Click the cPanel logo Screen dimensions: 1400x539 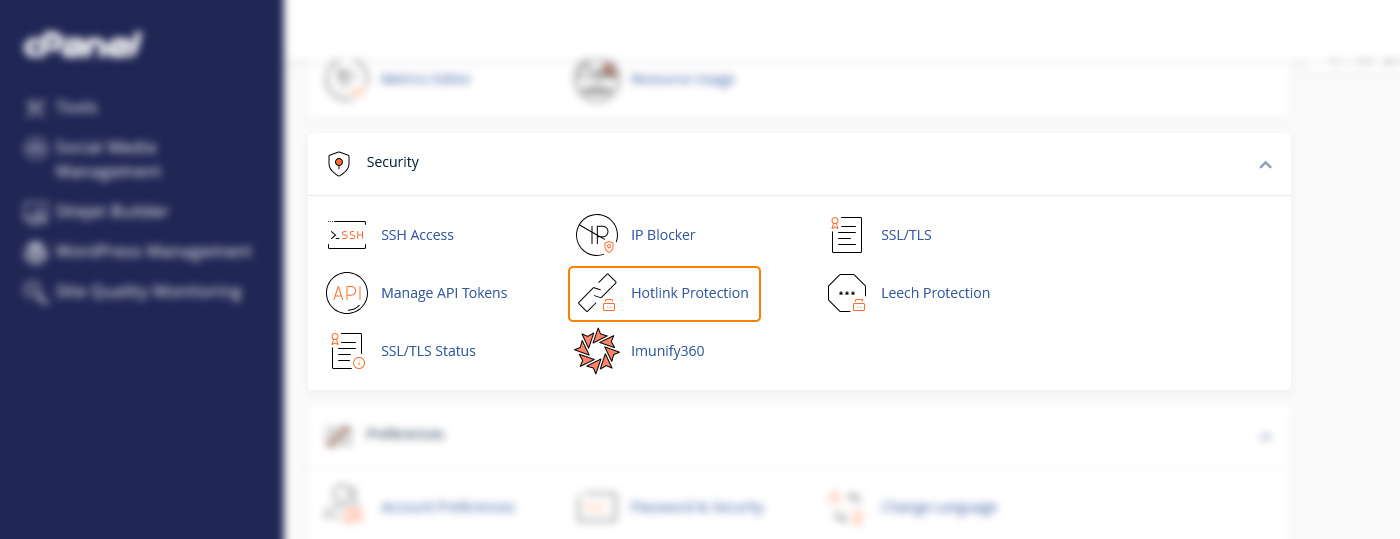(x=82, y=45)
